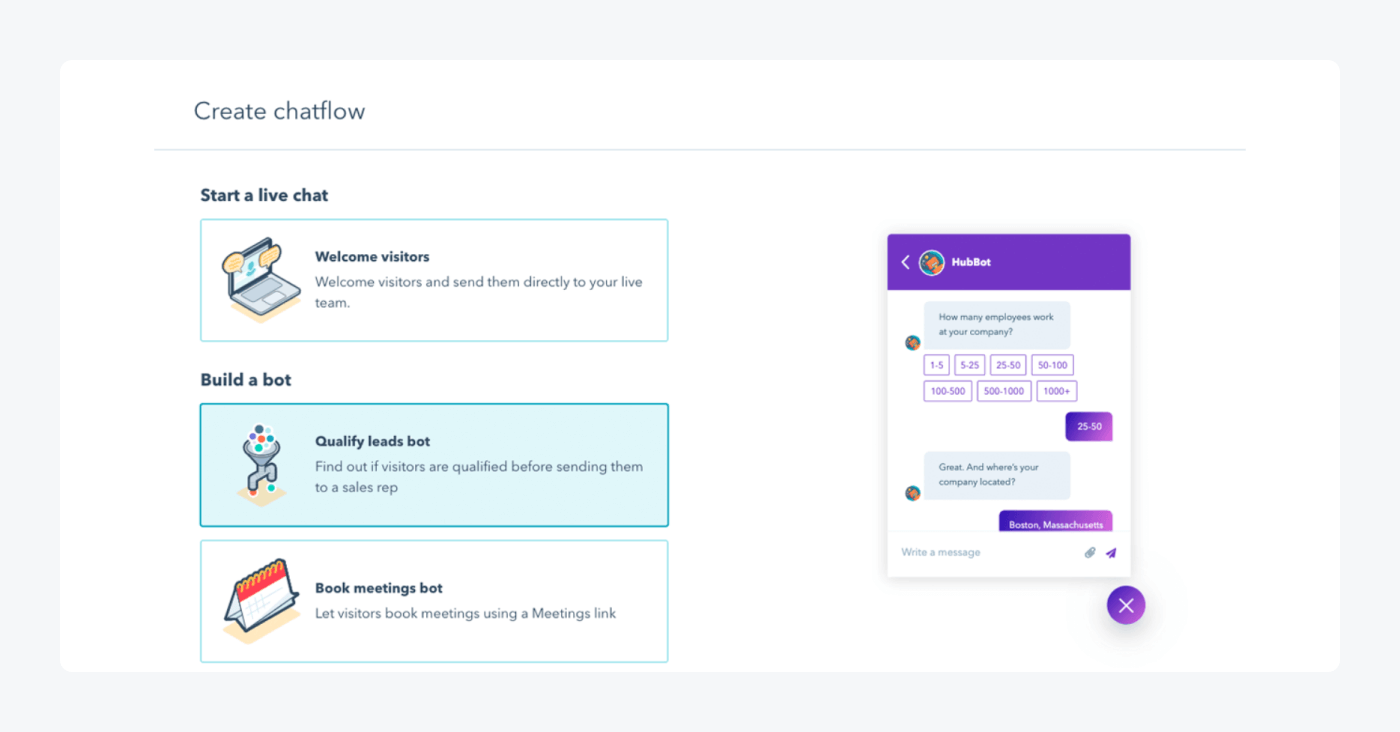Choose the 5-25 employees quick reply

[x=970, y=365]
